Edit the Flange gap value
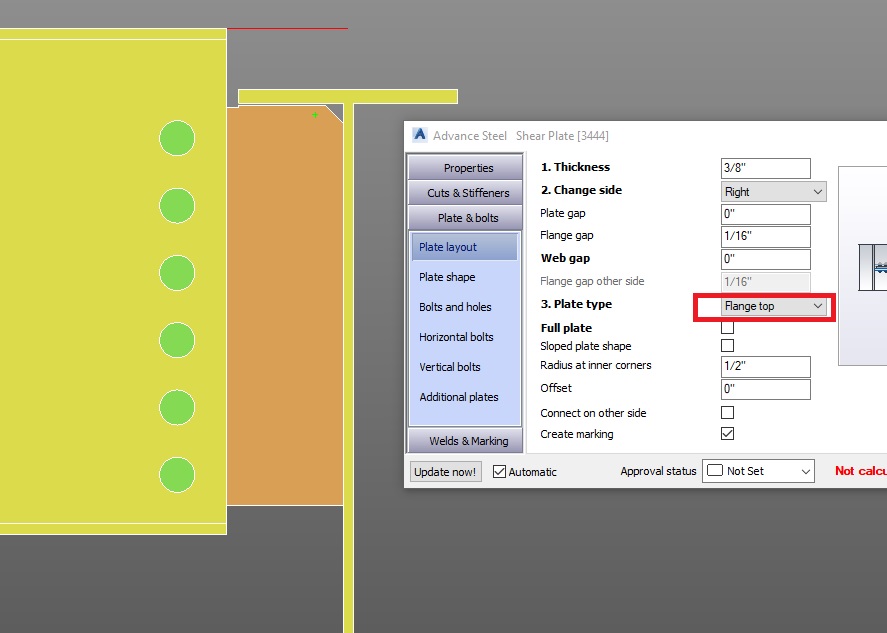 [765, 236]
